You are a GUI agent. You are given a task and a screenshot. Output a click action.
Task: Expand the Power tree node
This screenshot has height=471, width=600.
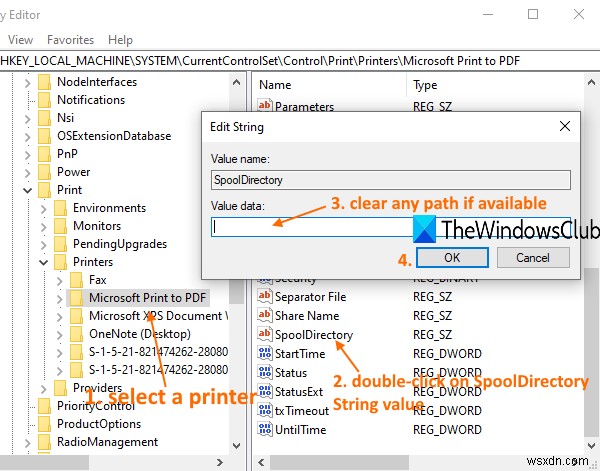coord(28,173)
